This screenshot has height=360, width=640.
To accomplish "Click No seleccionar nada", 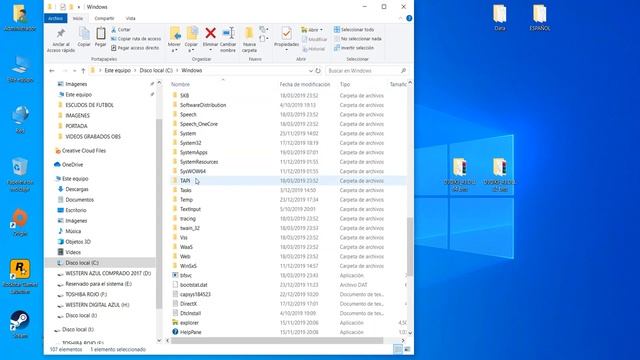I will tap(358, 39).
